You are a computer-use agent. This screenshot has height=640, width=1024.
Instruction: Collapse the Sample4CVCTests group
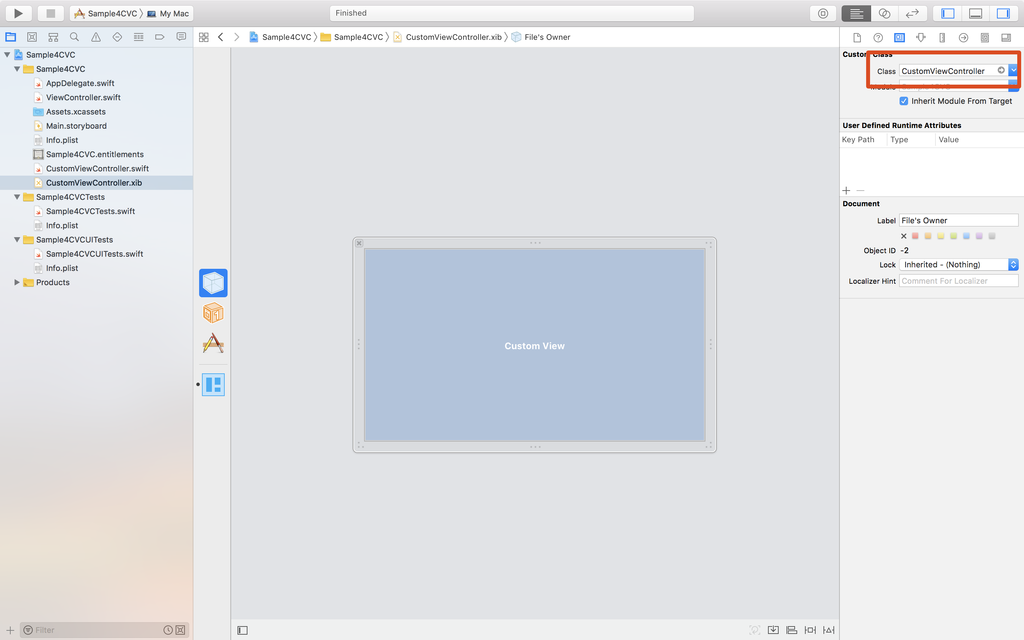click(17, 197)
